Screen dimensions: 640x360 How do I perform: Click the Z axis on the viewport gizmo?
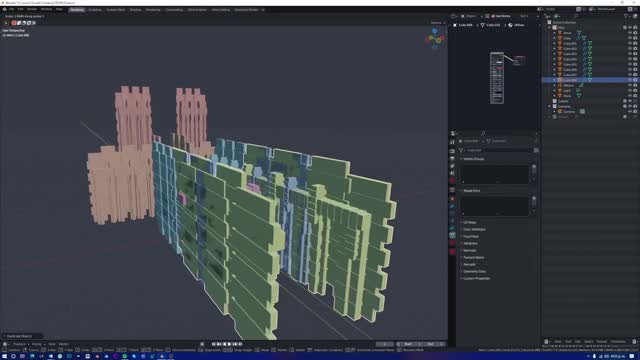tap(435, 31)
